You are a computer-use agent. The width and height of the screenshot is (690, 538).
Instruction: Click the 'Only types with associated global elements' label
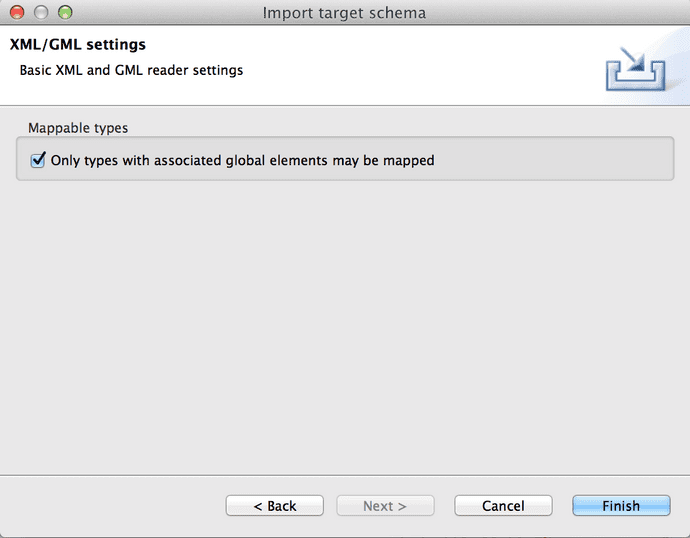tap(242, 160)
